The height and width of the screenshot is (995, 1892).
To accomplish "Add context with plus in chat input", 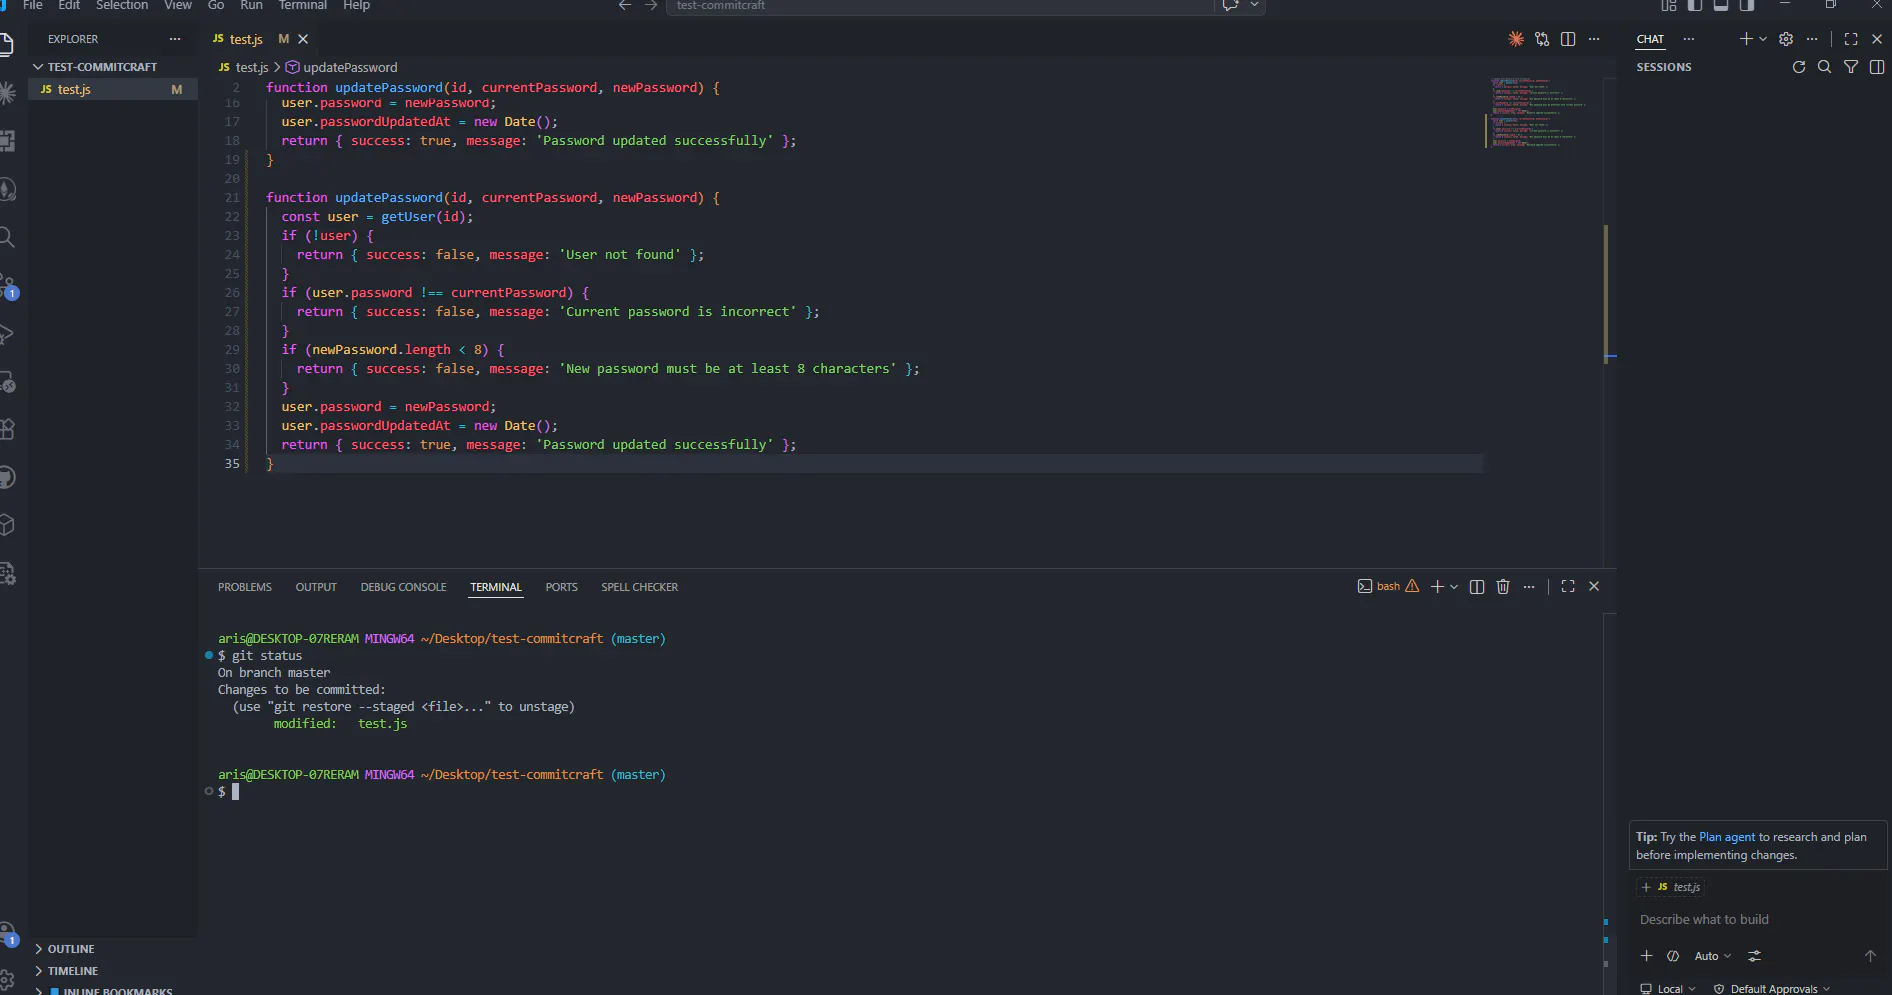I will click(x=1647, y=956).
